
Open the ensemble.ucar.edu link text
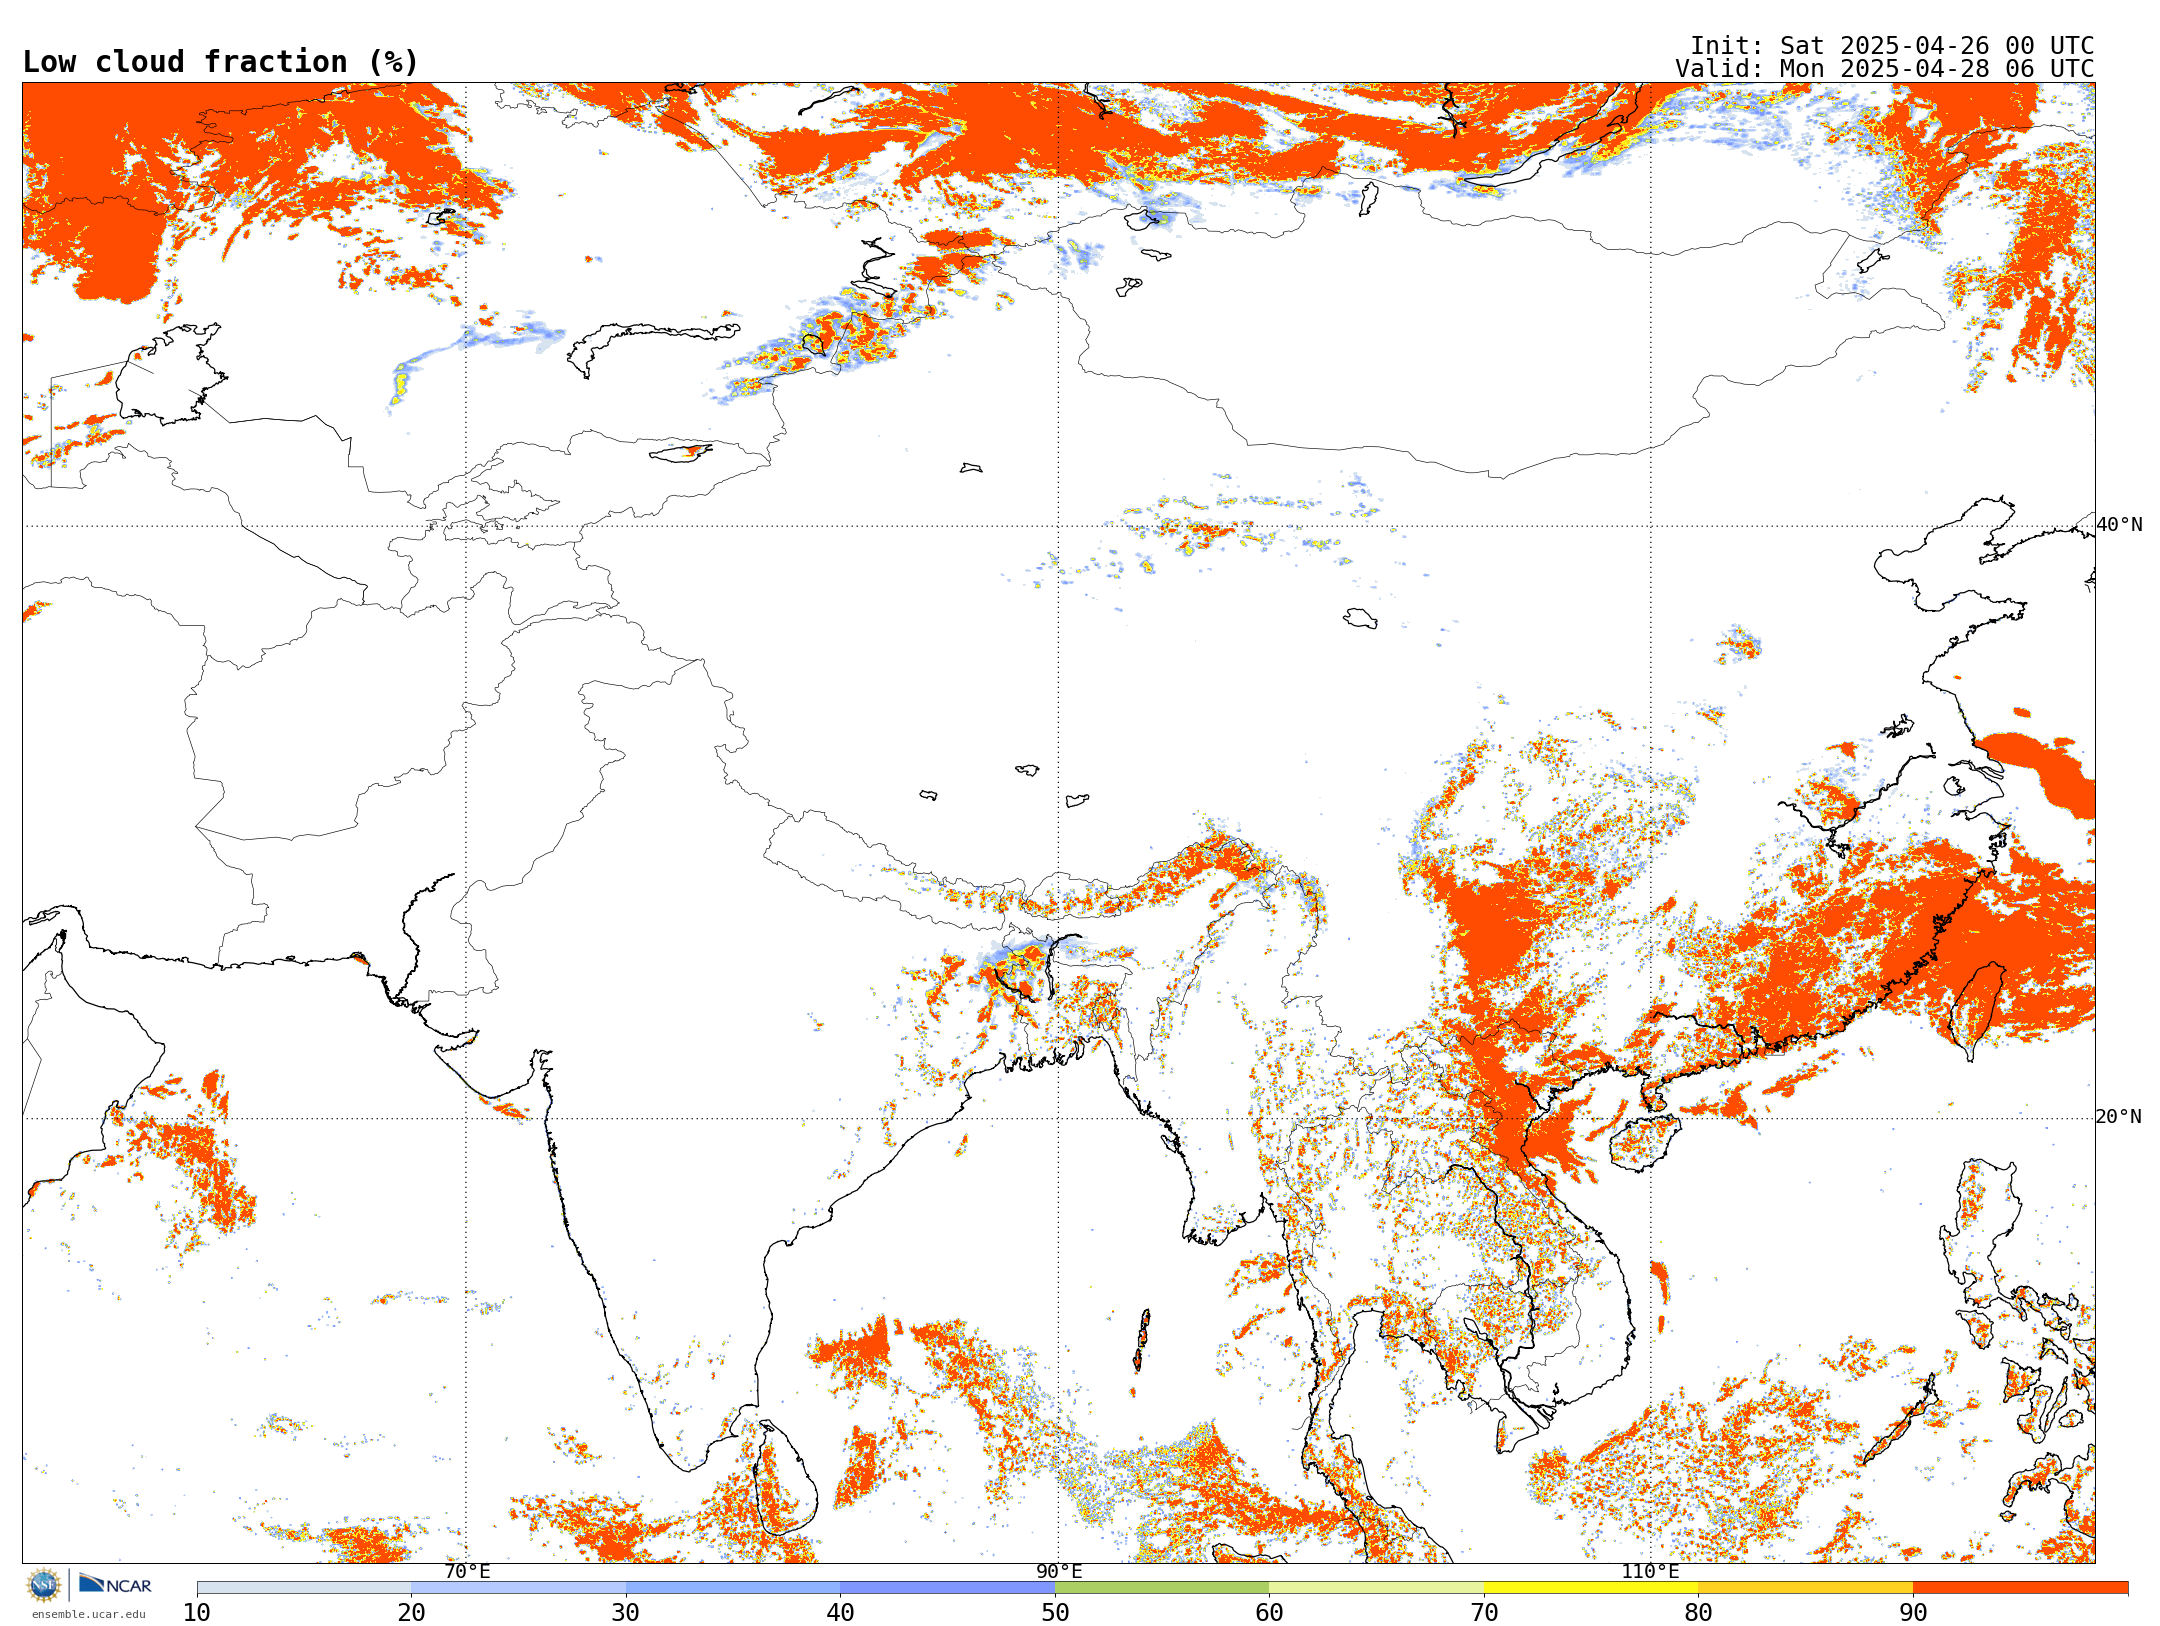(x=89, y=1614)
